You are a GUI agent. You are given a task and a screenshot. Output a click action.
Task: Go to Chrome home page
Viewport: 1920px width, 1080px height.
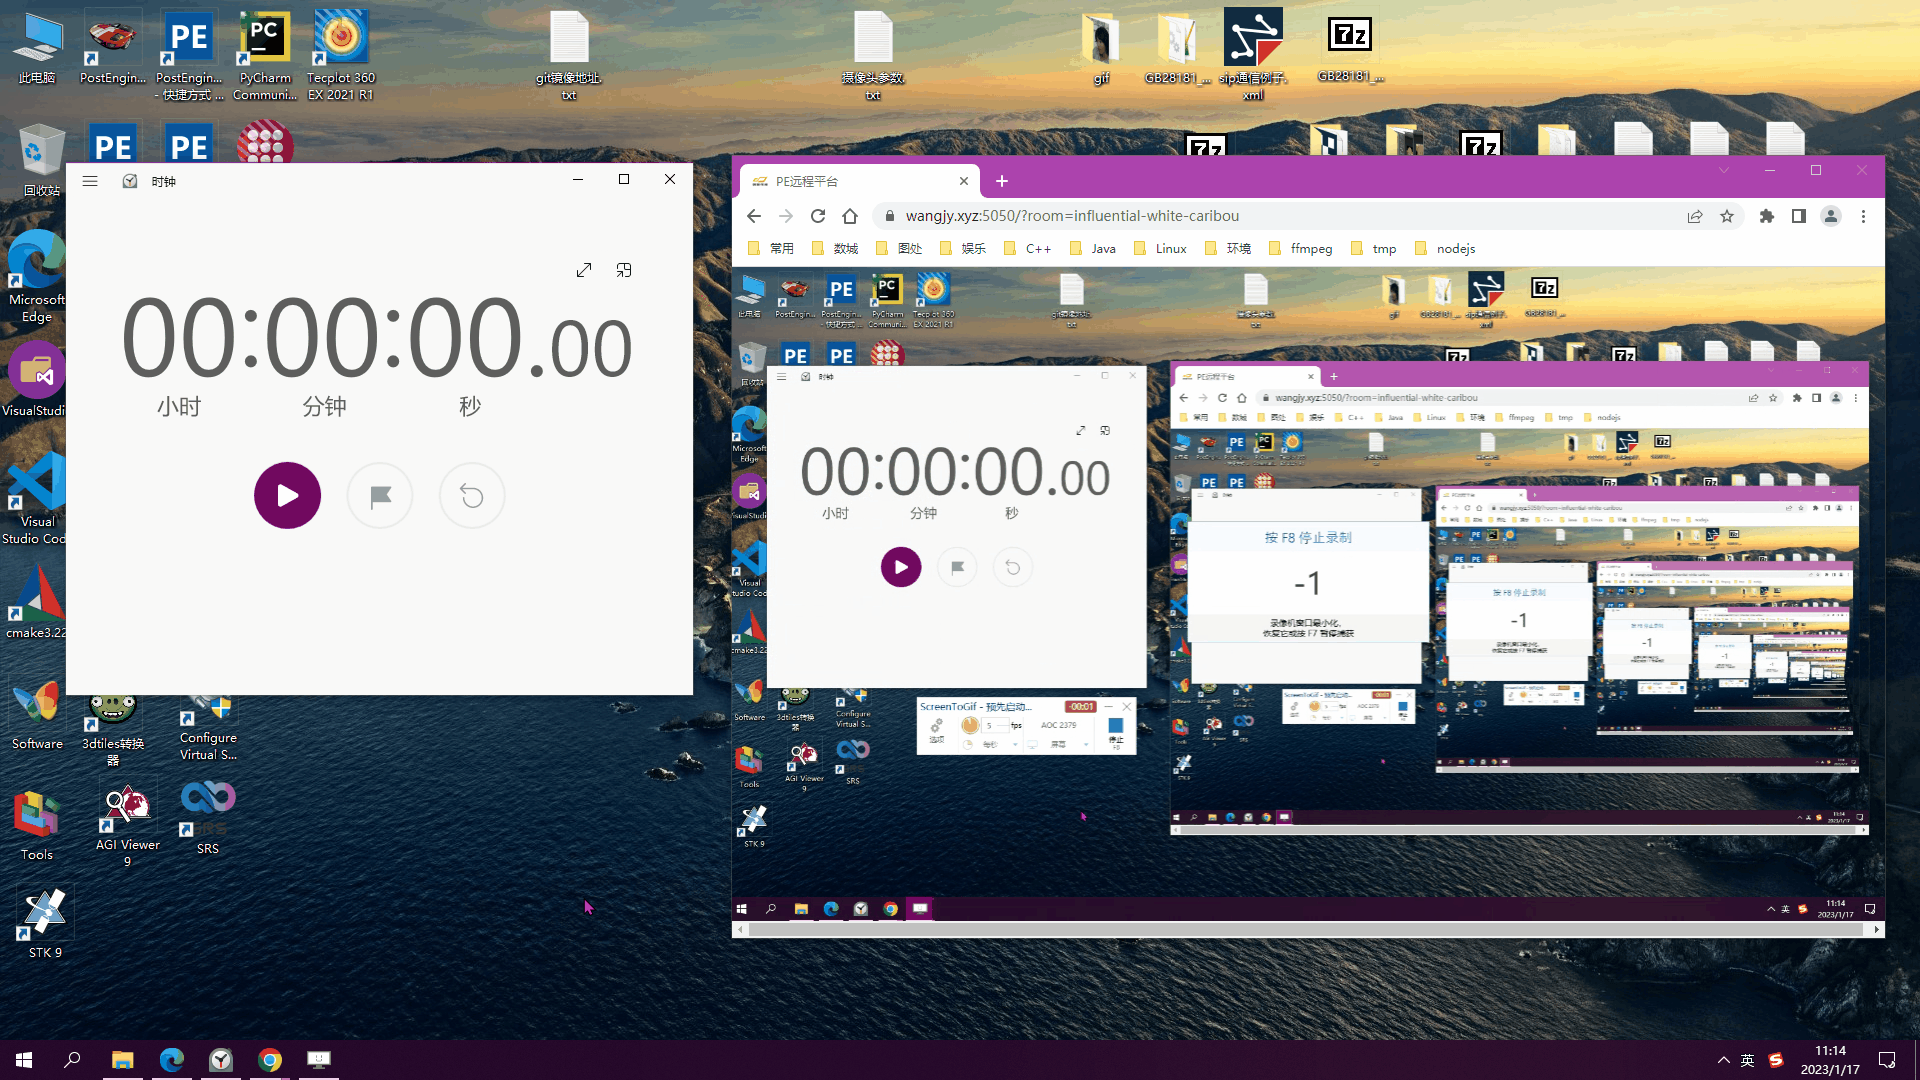coord(850,216)
